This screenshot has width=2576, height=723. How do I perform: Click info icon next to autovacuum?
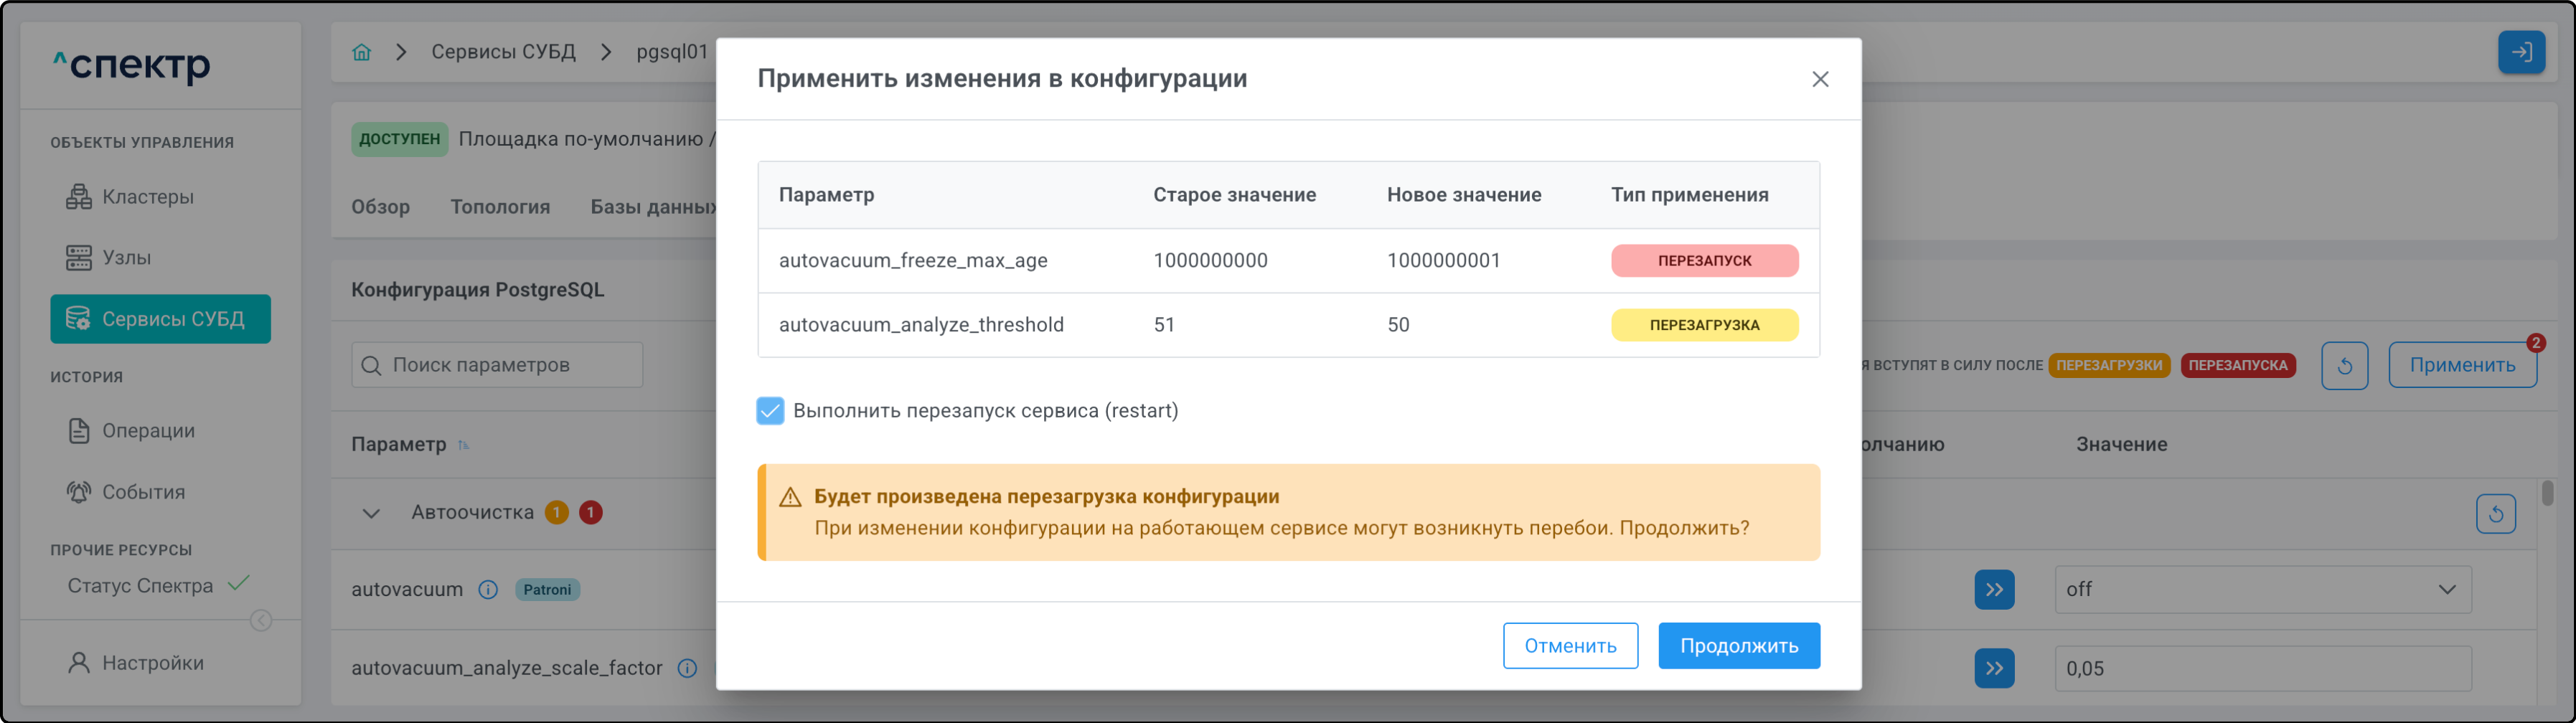(488, 590)
